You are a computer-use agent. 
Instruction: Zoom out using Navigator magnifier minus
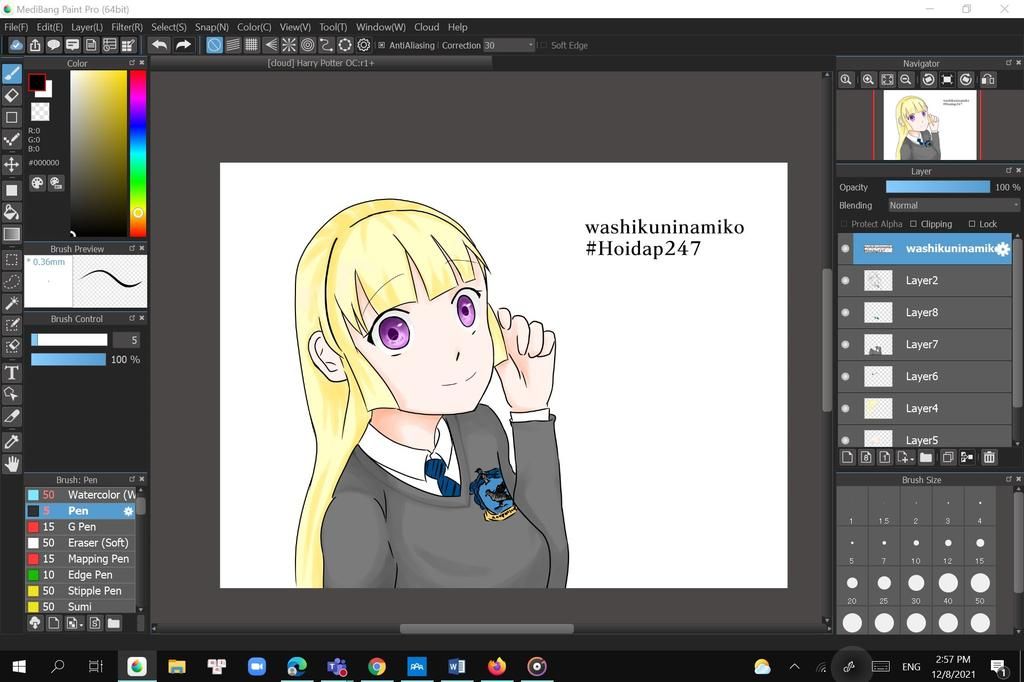pos(906,80)
